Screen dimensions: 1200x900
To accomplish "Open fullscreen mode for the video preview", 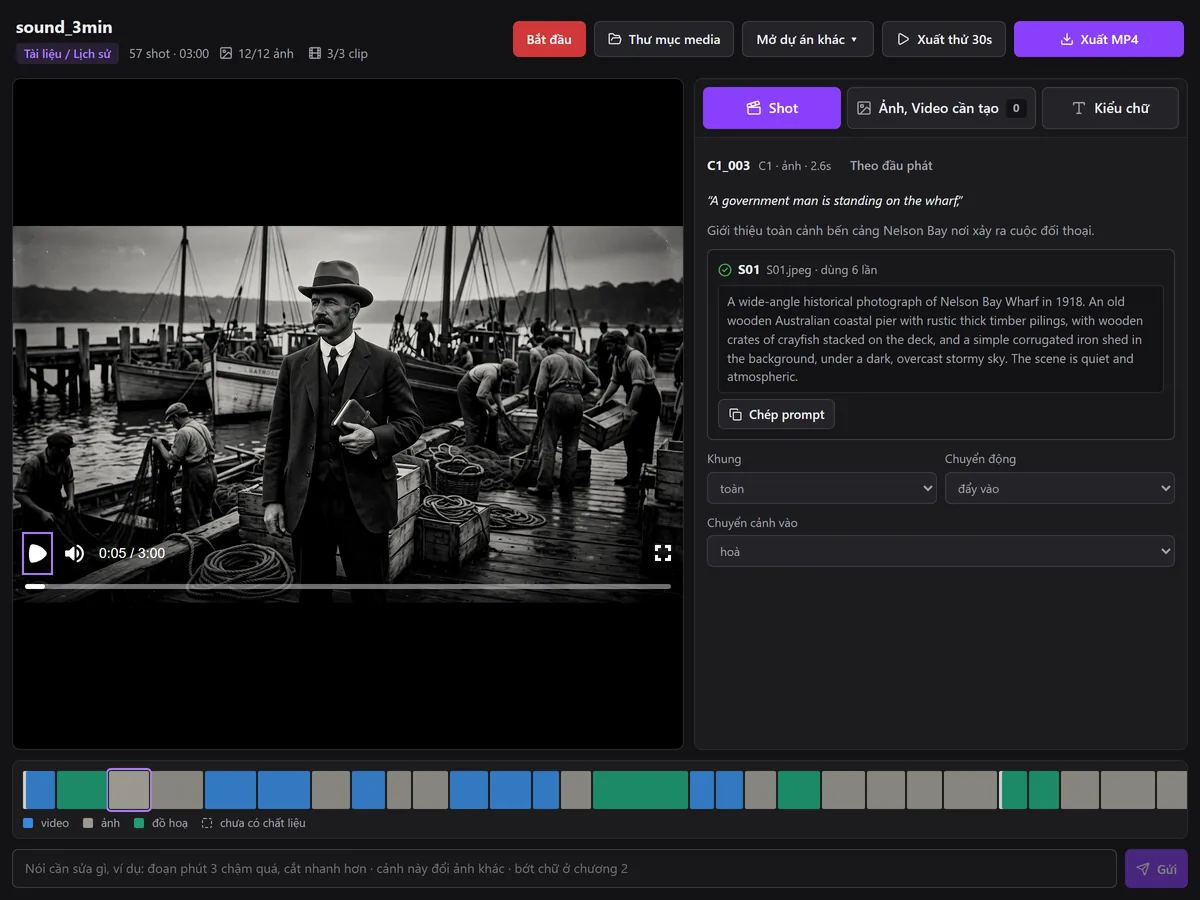I will coord(662,553).
